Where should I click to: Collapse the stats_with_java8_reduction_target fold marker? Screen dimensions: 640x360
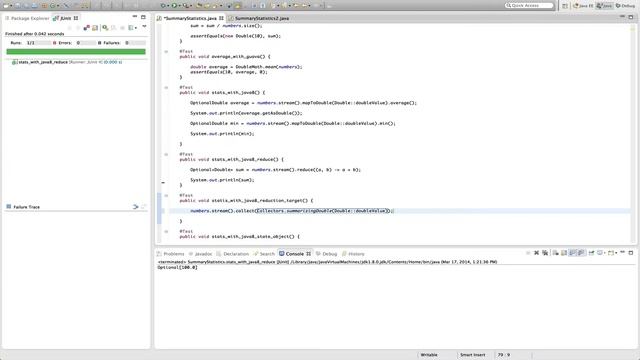pos(166,196)
